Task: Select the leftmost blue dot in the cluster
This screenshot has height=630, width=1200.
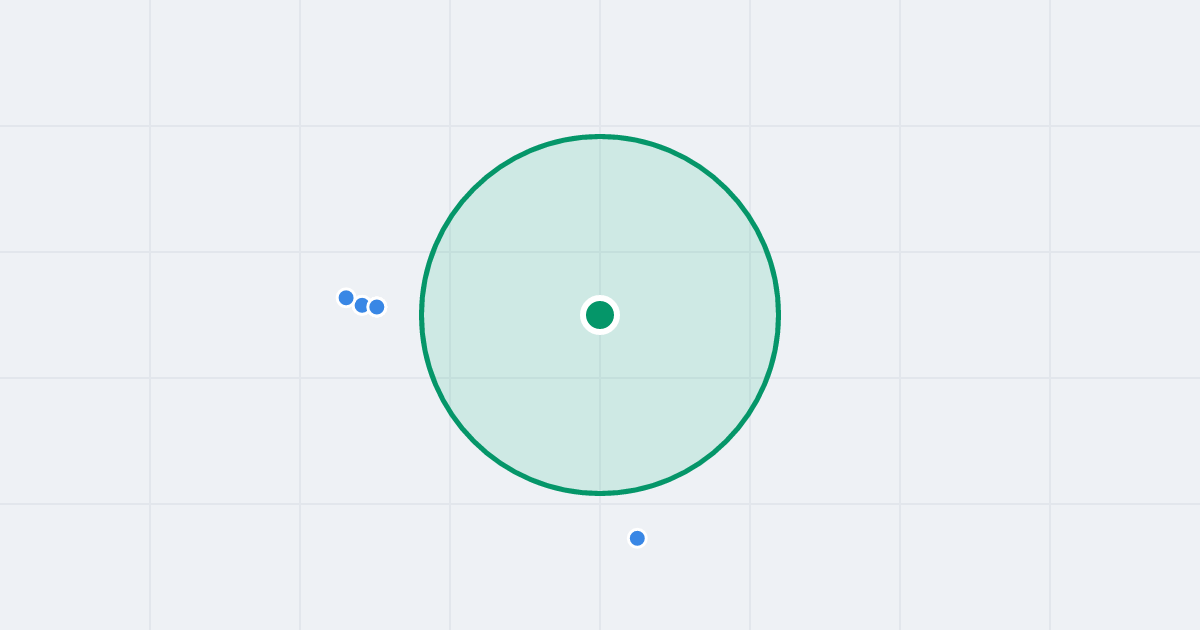Action: 346,298
